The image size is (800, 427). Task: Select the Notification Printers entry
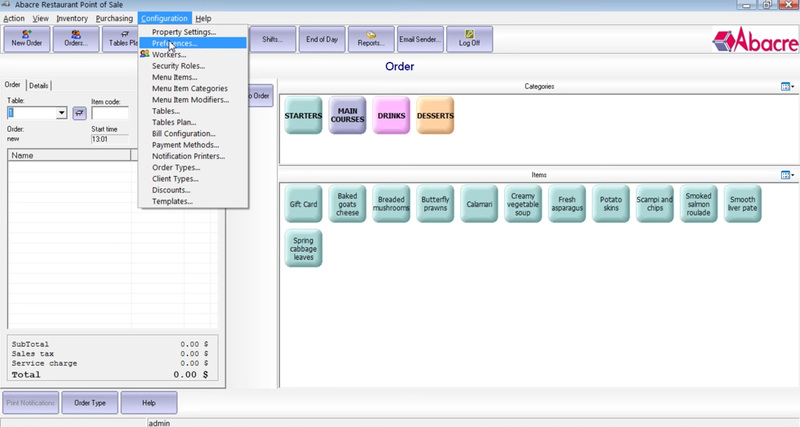click(x=193, y=156)
